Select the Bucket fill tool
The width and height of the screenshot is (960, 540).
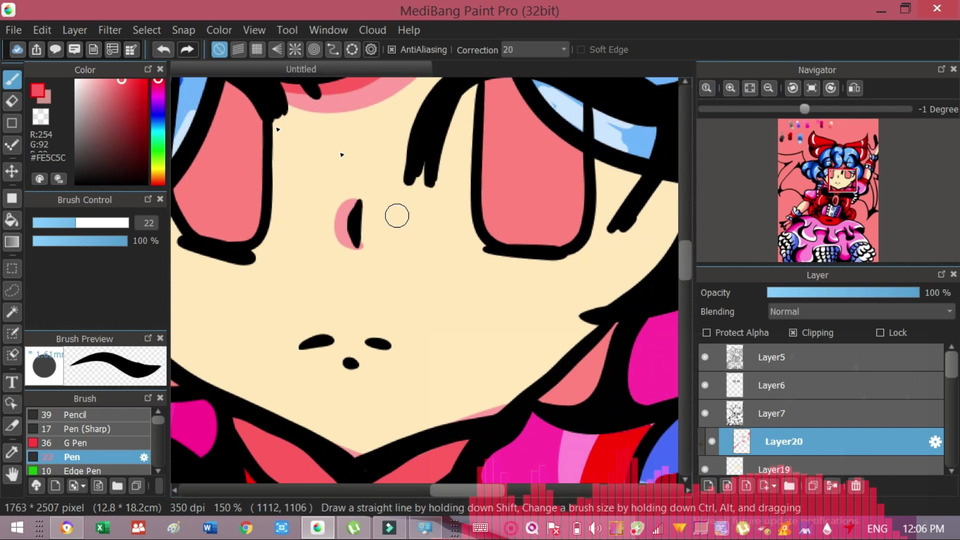coord(12,220)
